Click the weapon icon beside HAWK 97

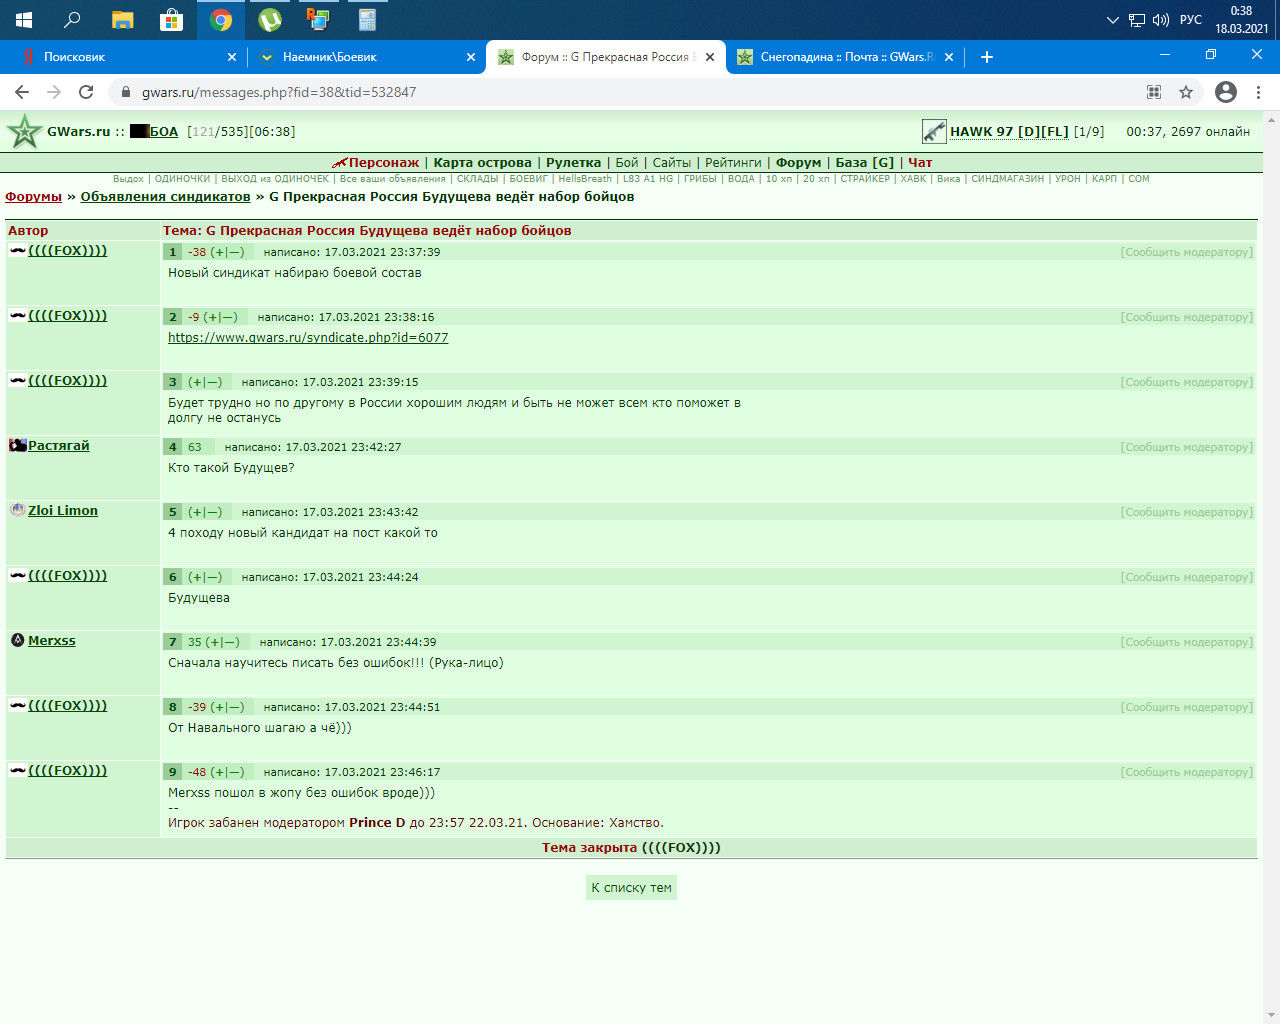tap(934, 131)
